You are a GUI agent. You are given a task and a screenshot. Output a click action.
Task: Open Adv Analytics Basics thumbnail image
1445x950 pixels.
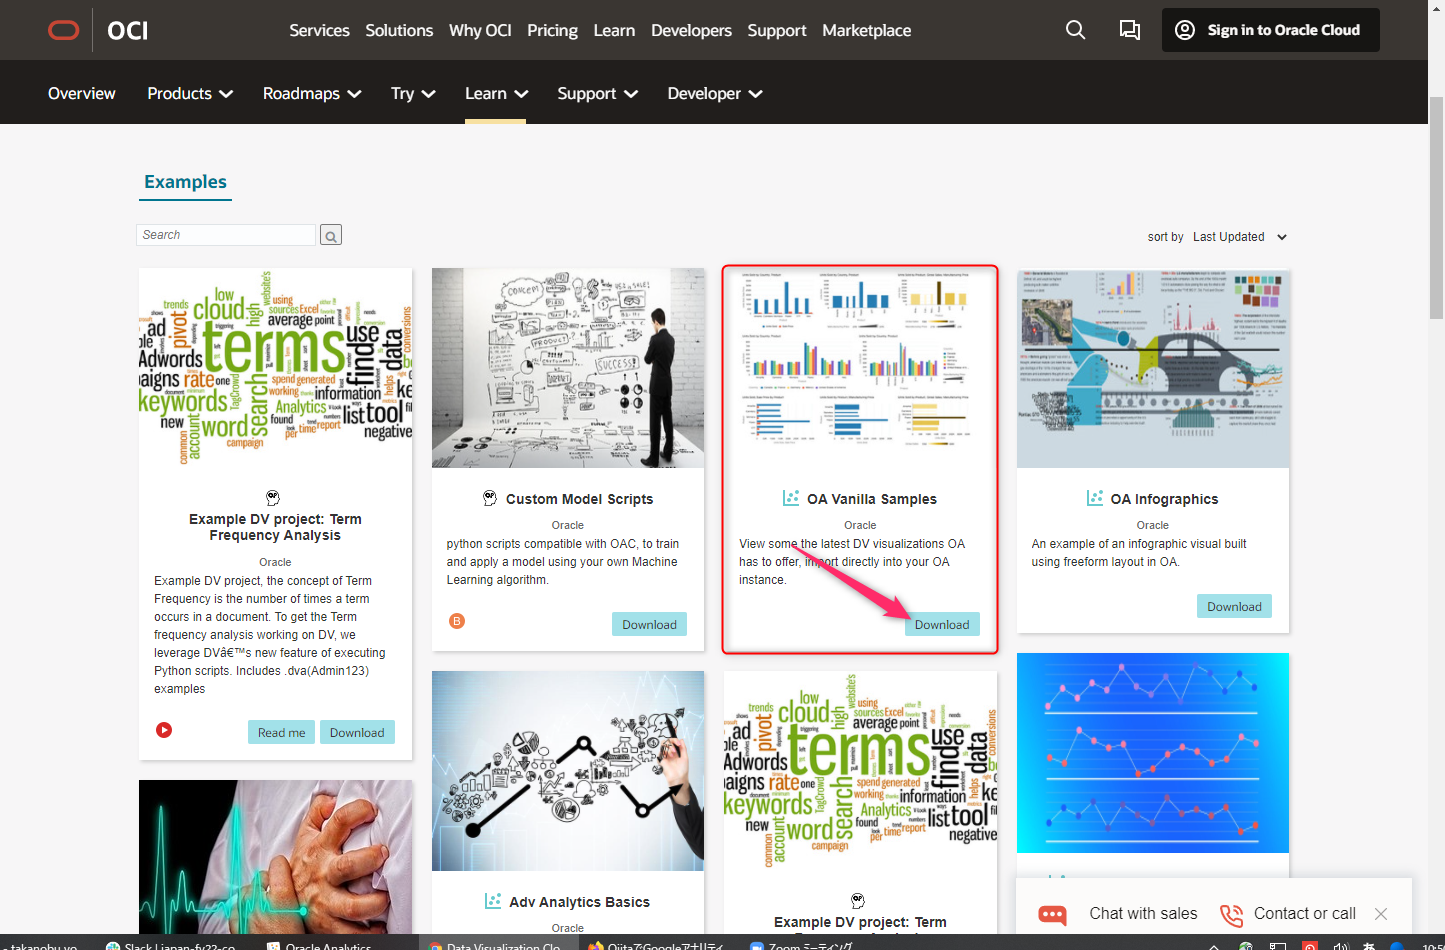coord(568,771)
